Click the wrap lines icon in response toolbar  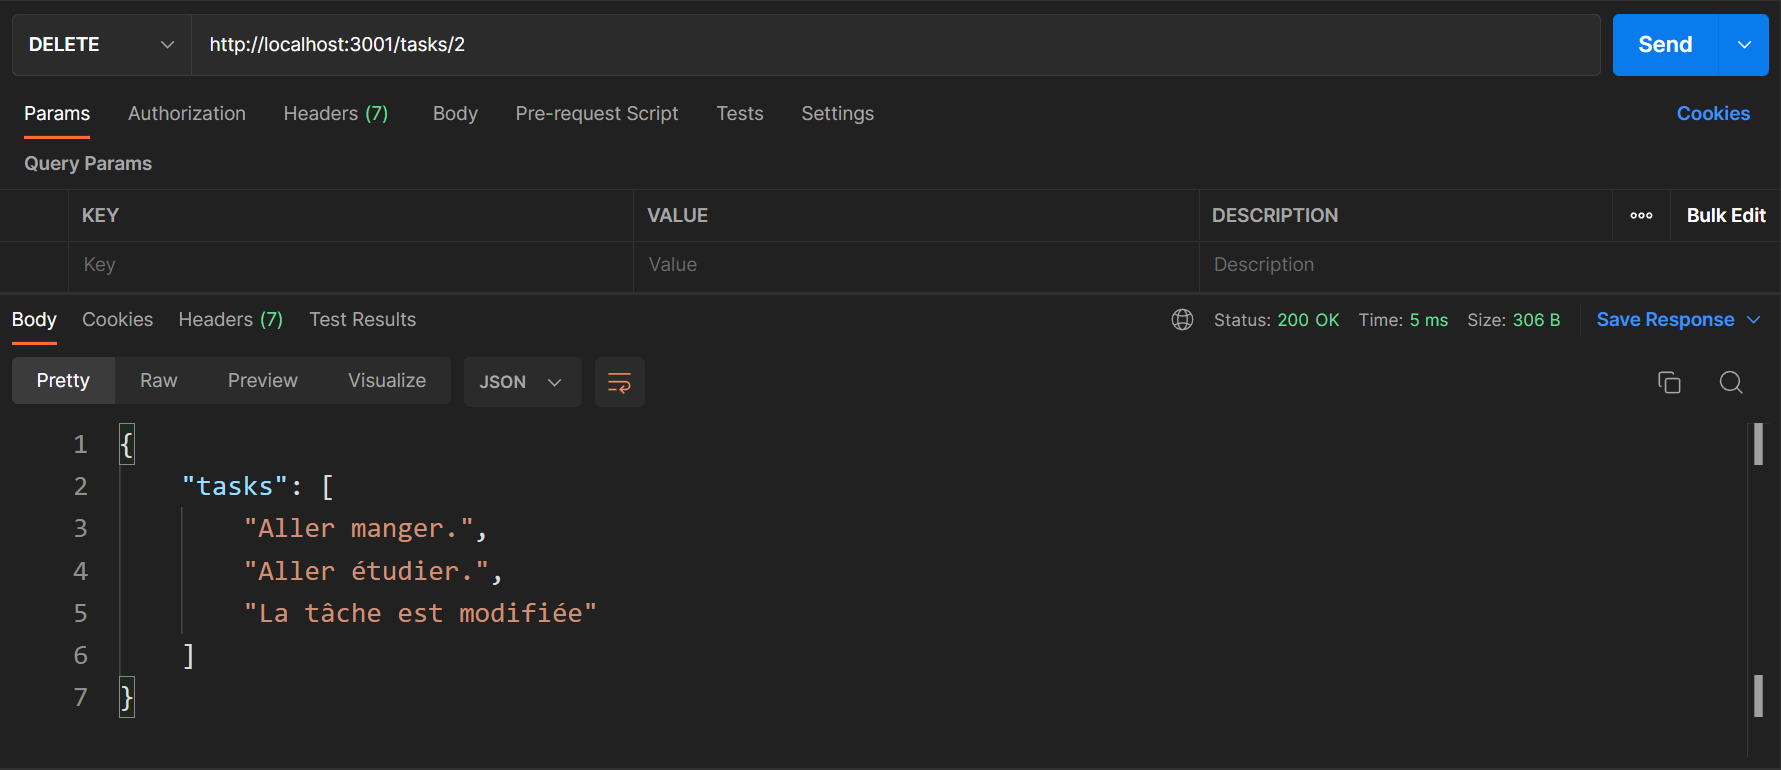pos(620,382)
